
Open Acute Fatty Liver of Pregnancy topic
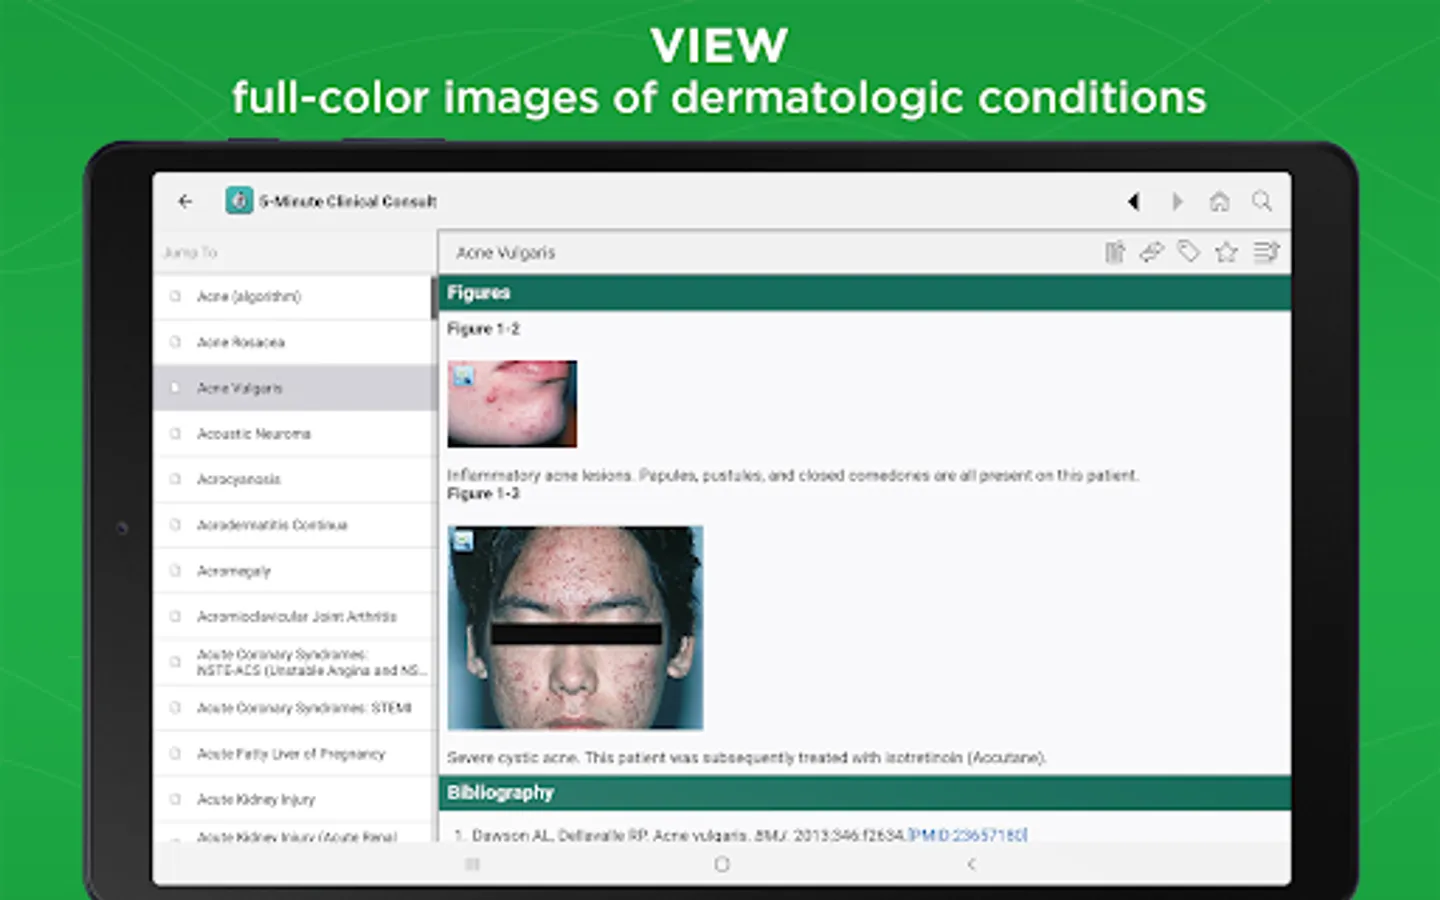coord(295,754)
